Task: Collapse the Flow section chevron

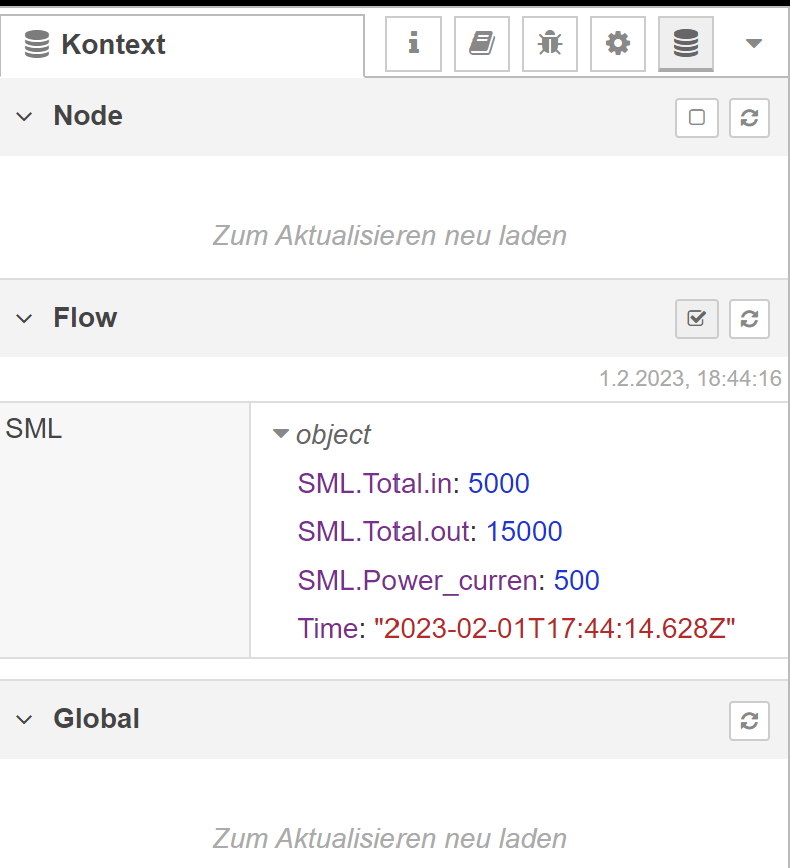Action: click(24, 318)
